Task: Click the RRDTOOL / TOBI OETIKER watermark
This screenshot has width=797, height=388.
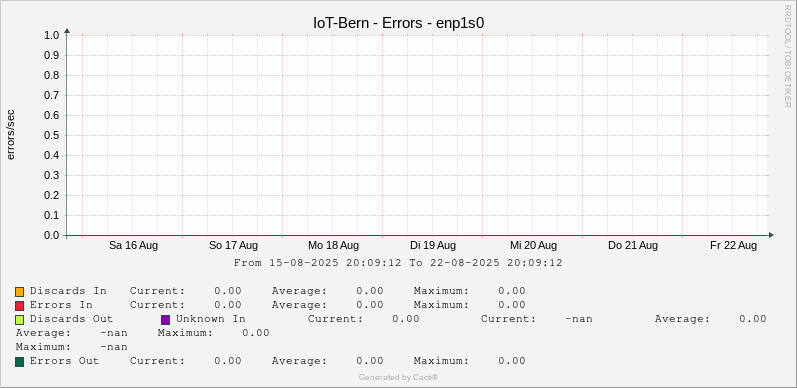Action: 787,56
